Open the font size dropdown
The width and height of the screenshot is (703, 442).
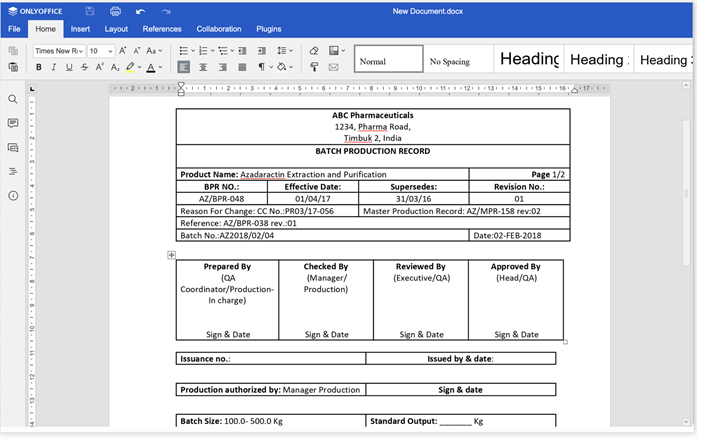110,51
